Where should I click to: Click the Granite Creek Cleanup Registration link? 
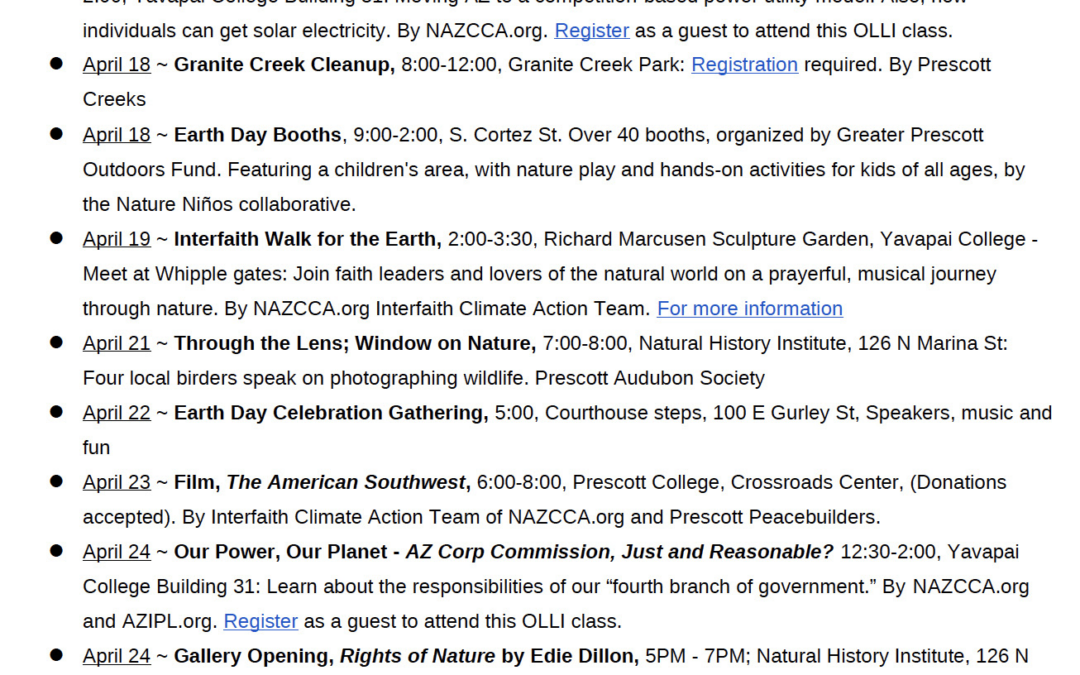pos(744,65)
